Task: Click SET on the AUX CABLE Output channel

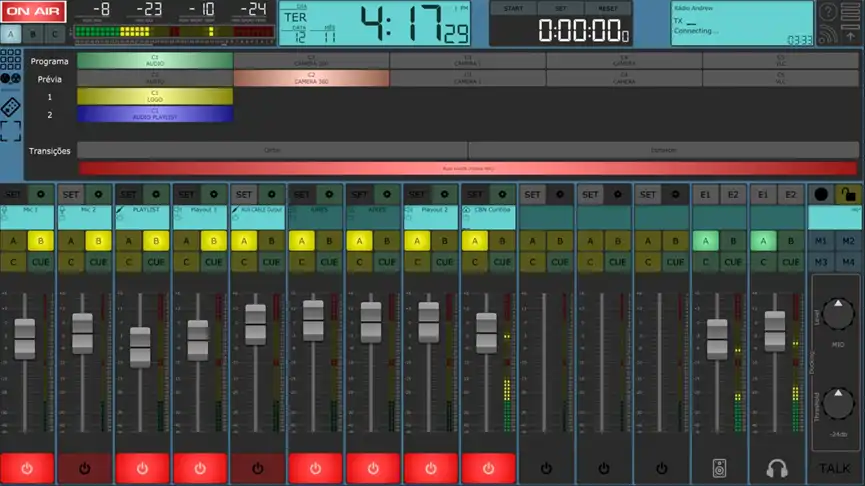Action: 244,194
